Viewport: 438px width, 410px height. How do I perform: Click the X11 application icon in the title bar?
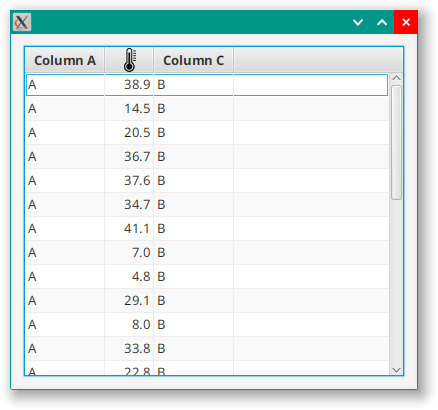(22, 22)
